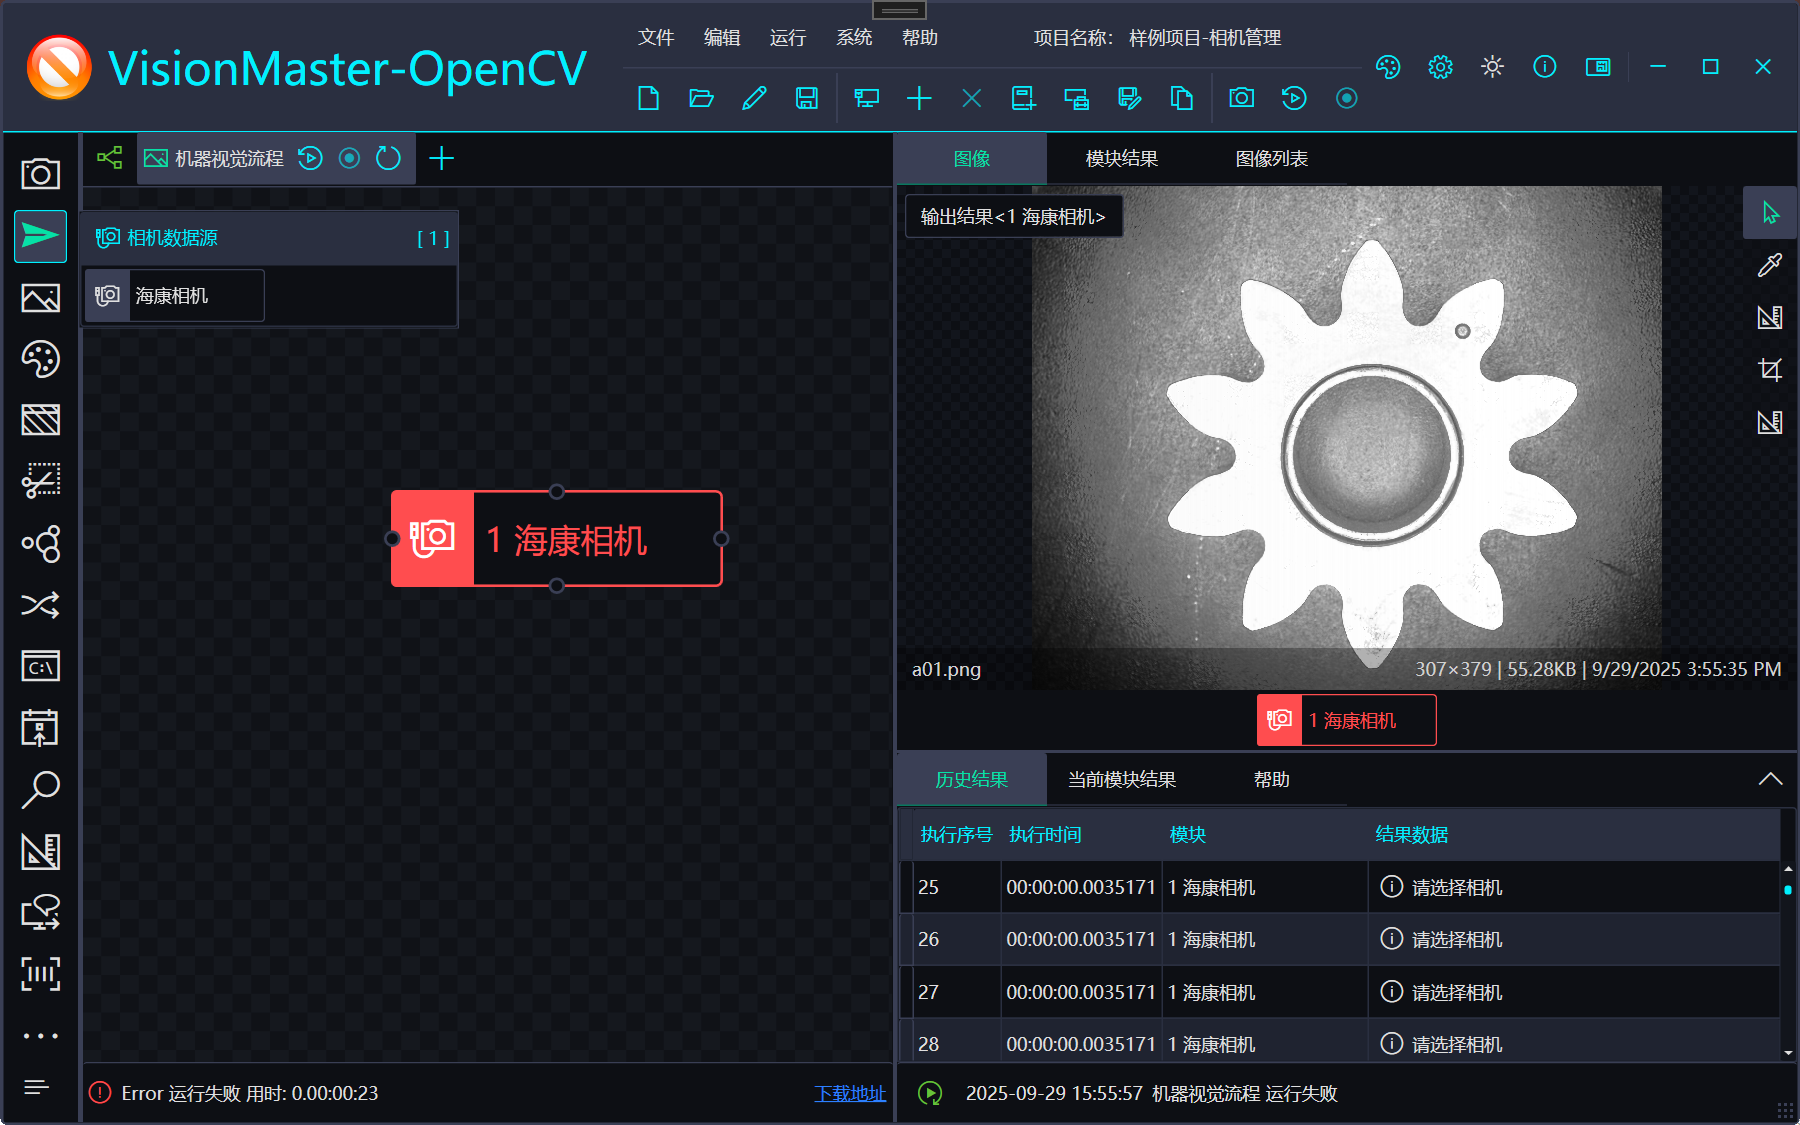The width and height of the screenshot is (1800, 1125).
Task: Select the pointer arrow tool in the image toolbar
Action: click(x=1770, y=213)
